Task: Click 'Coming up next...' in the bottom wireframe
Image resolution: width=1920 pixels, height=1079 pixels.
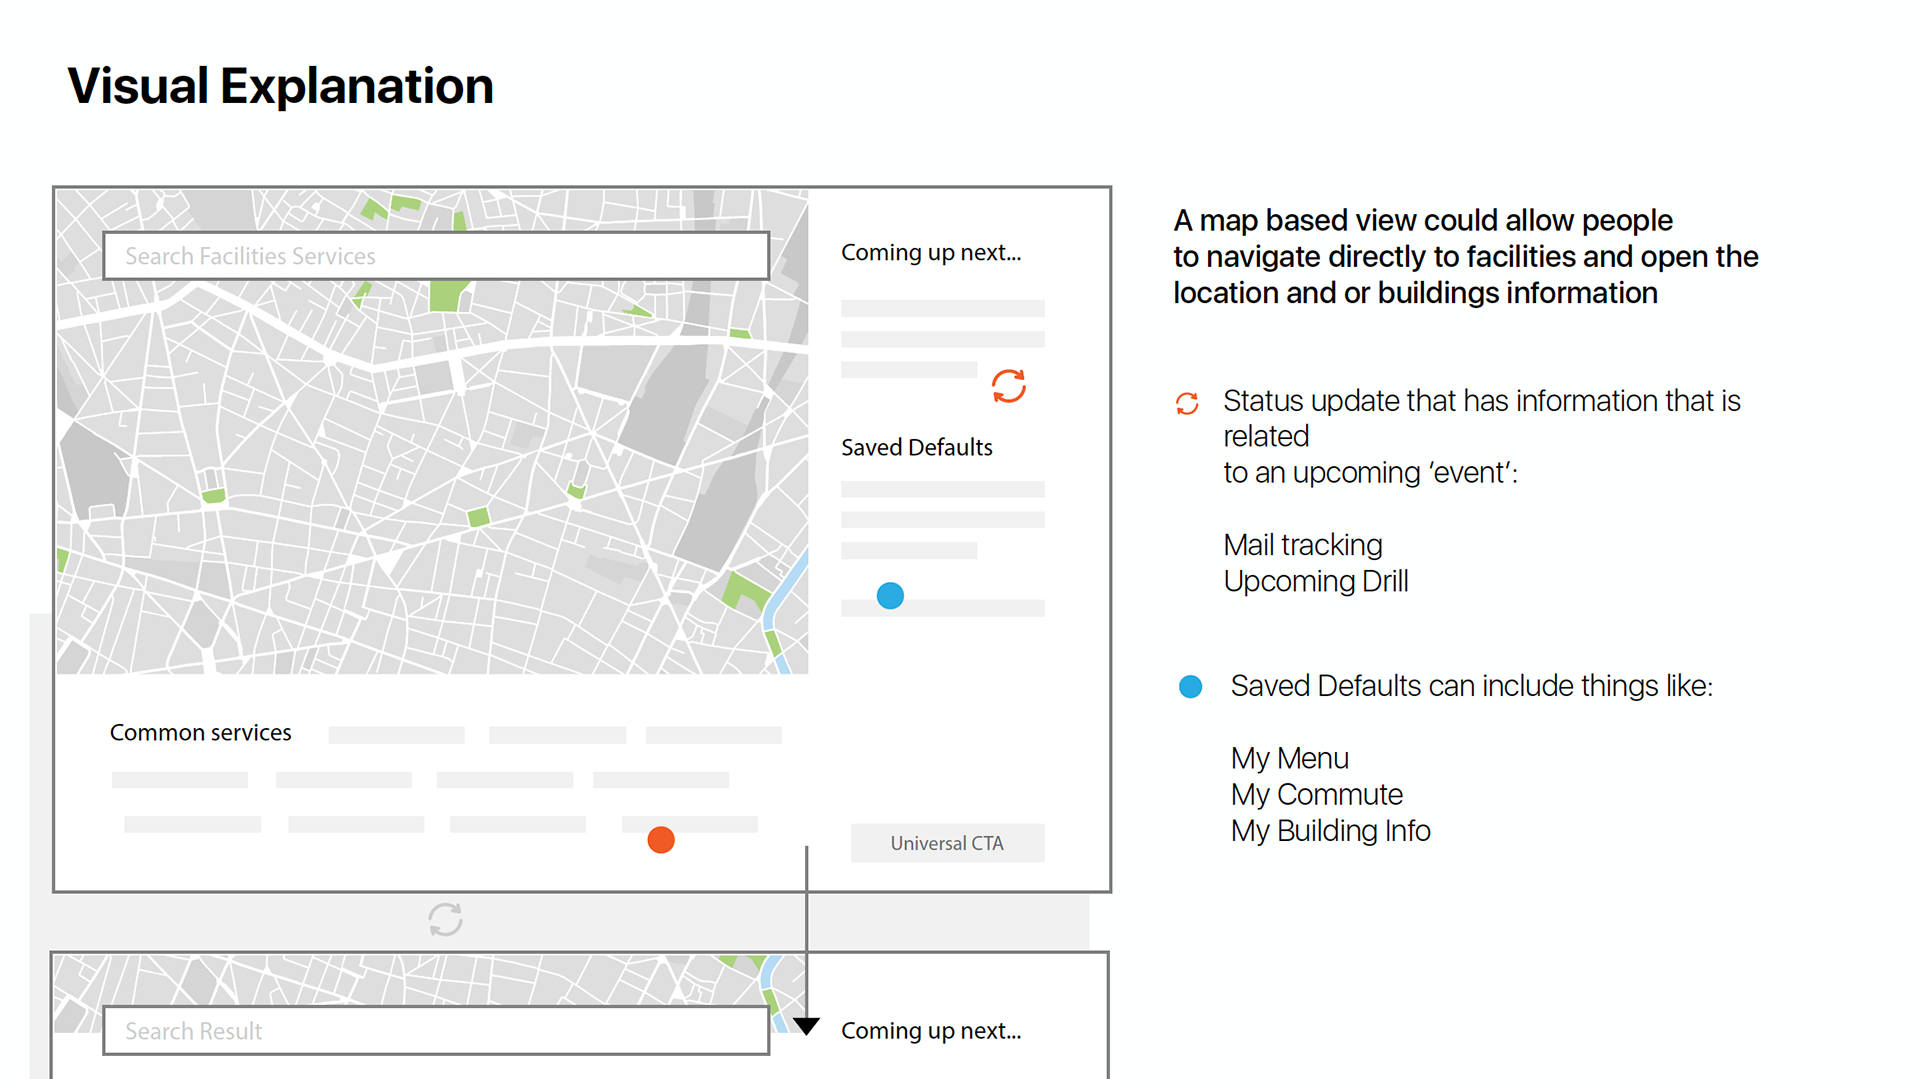Action: 931,1031
